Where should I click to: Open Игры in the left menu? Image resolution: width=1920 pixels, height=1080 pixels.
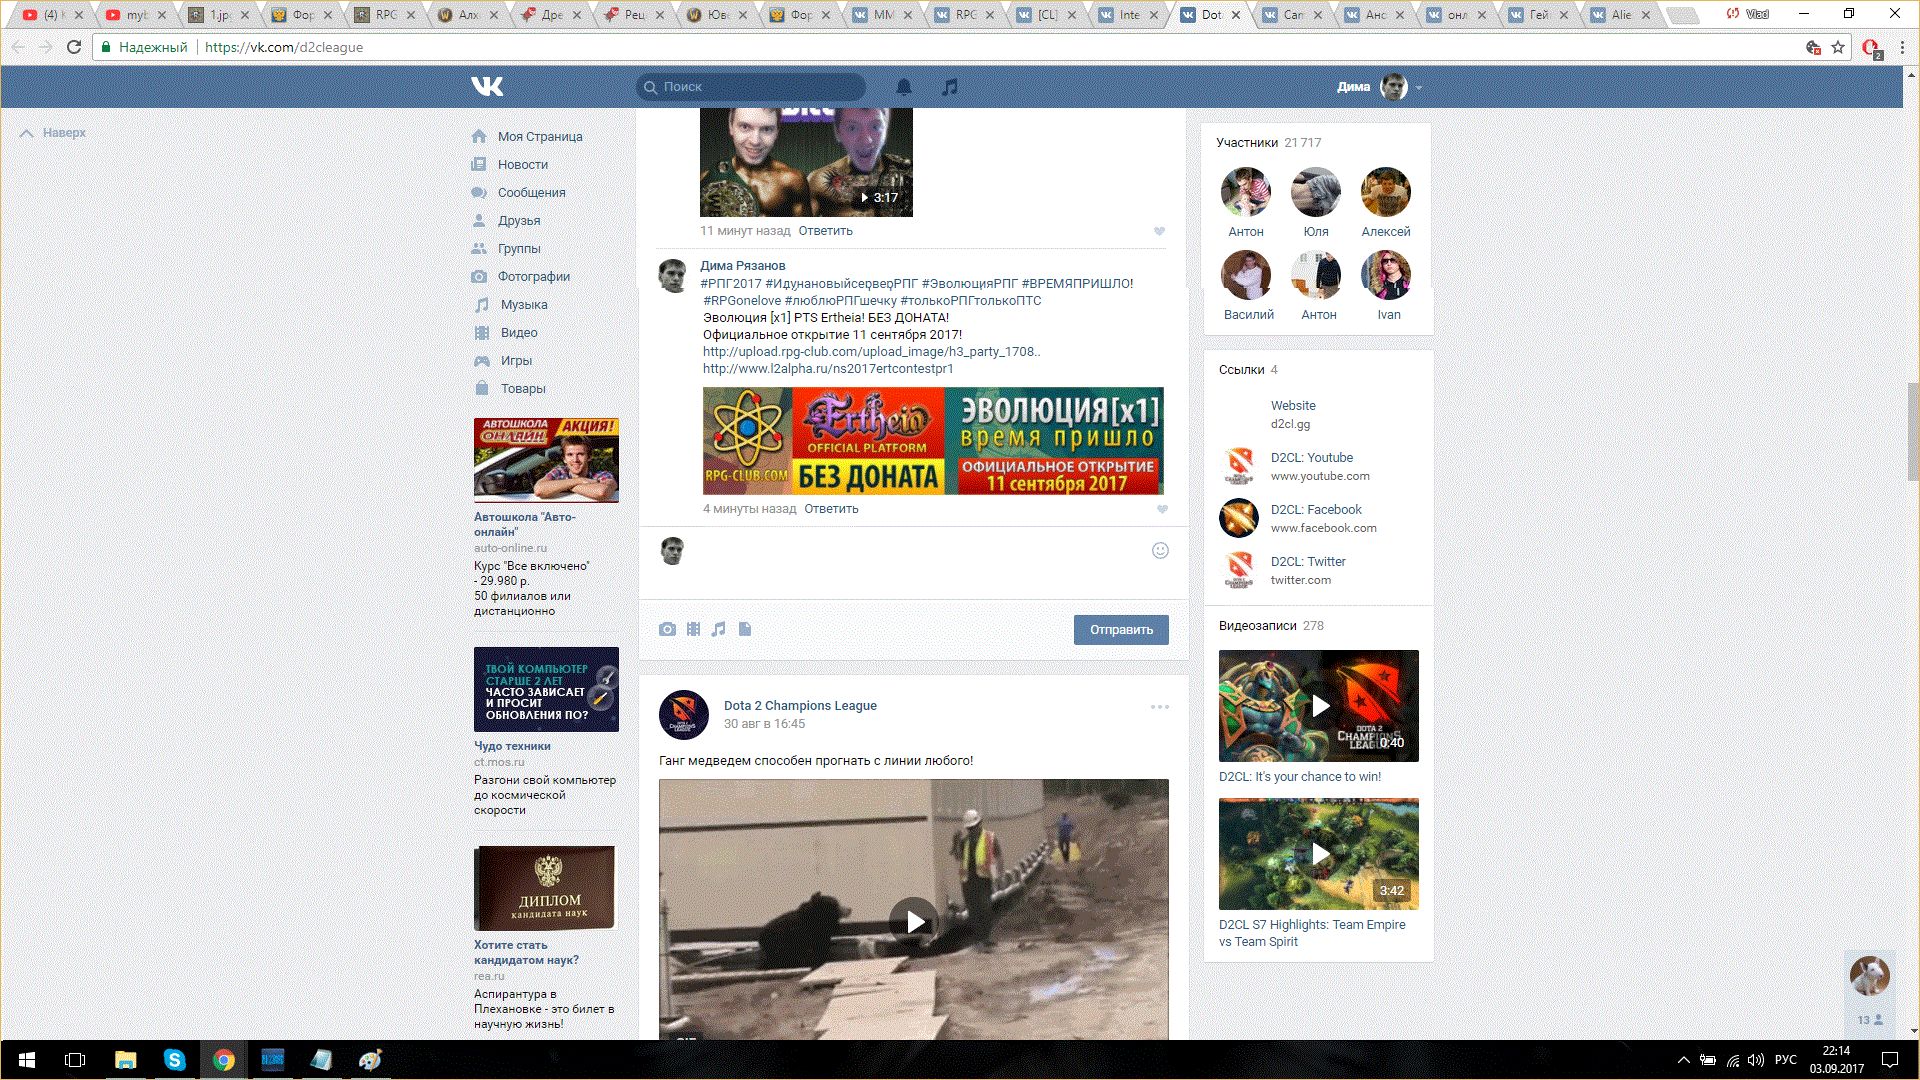[516, 361]
